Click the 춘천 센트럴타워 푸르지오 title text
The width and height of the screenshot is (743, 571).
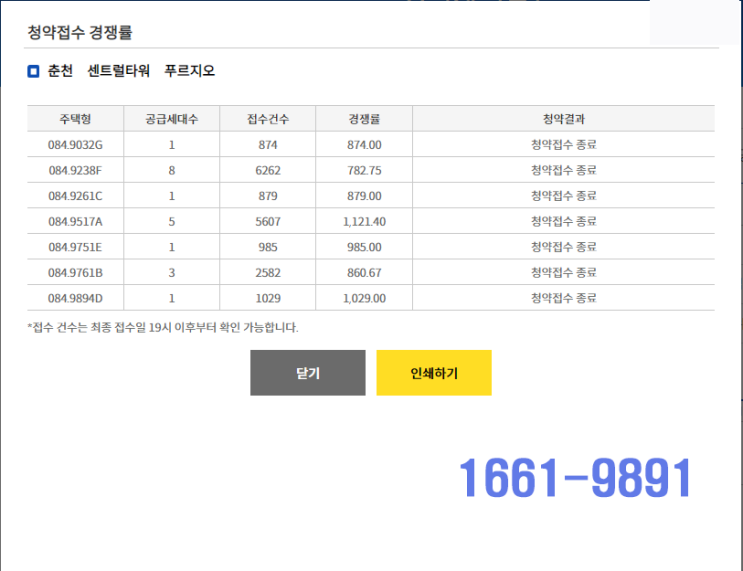pyautogui.click(x=131, y=71)
